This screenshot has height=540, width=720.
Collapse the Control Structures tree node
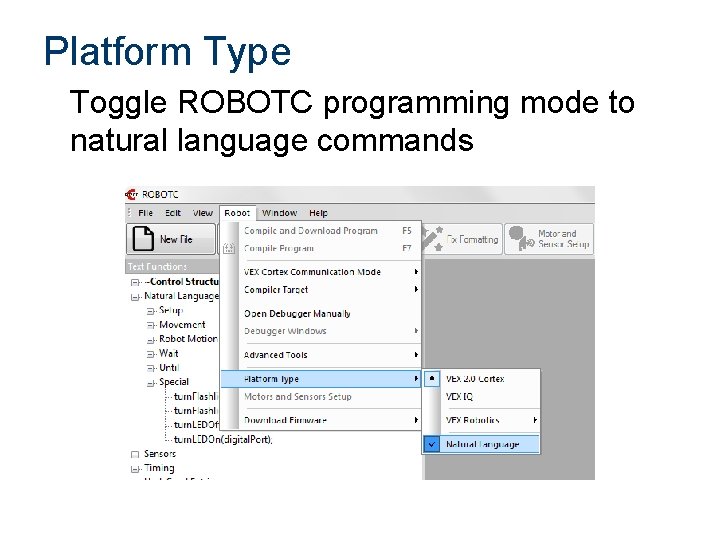click(135, 282)
